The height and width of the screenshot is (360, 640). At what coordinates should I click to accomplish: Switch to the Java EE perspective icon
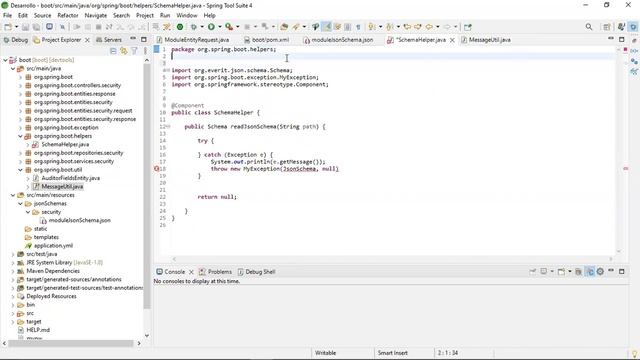(621, 27)
